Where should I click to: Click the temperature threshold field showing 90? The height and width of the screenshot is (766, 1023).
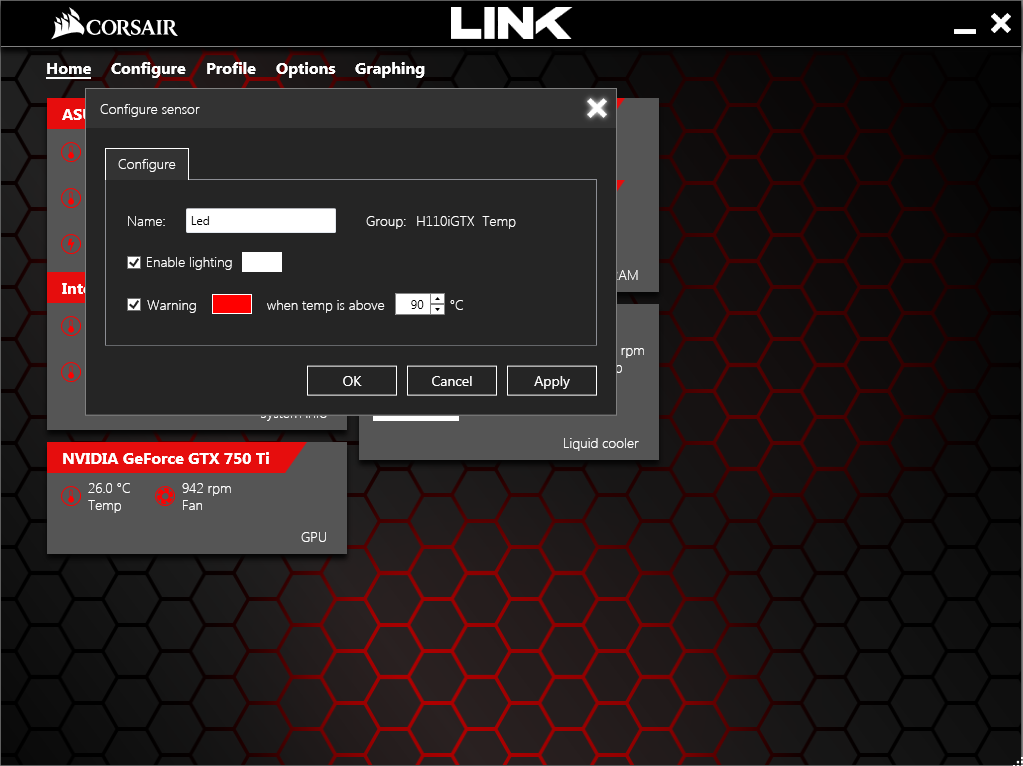tap(413, 305)
